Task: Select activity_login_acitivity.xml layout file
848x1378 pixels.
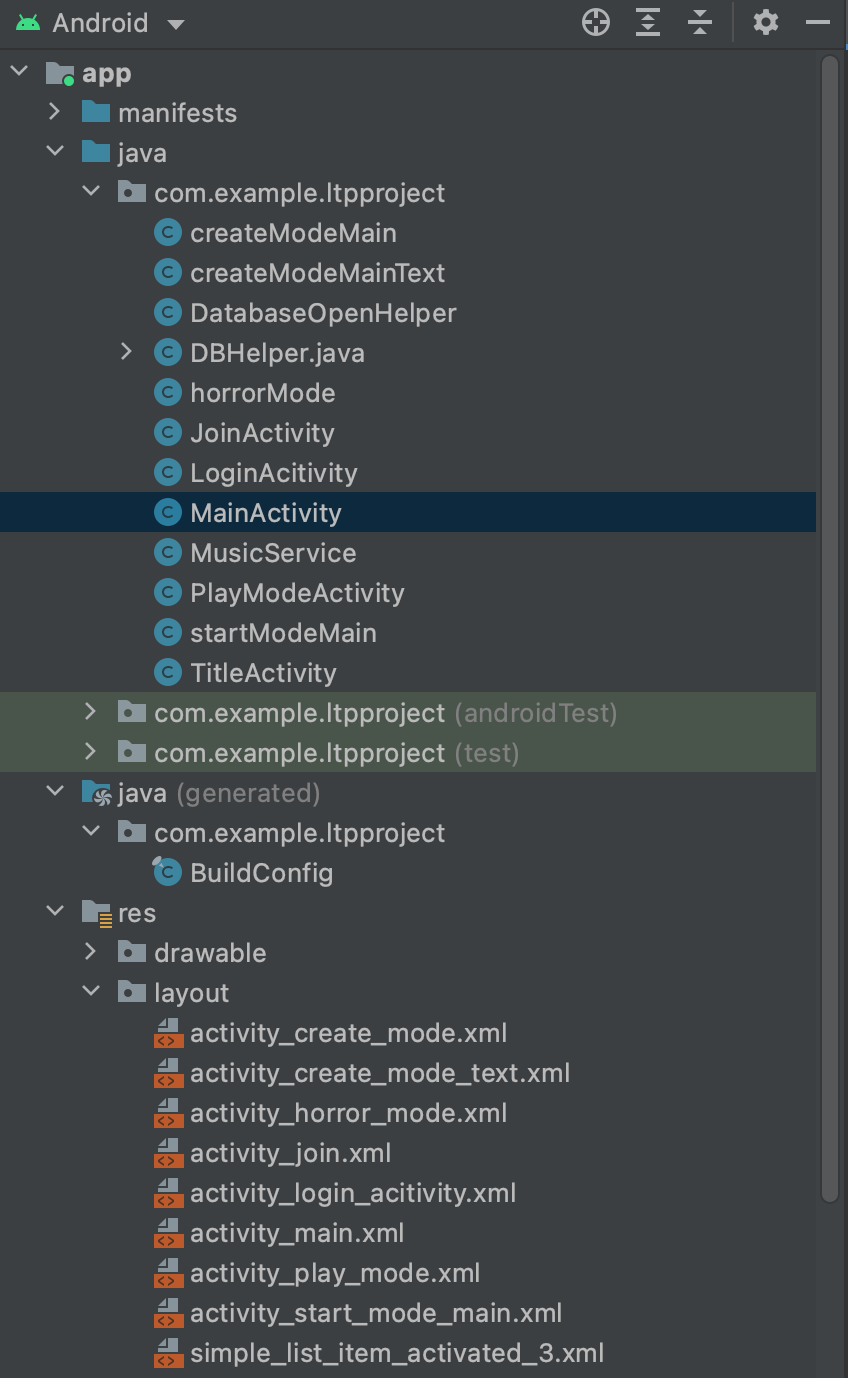Action: (x=353, y=1193)
